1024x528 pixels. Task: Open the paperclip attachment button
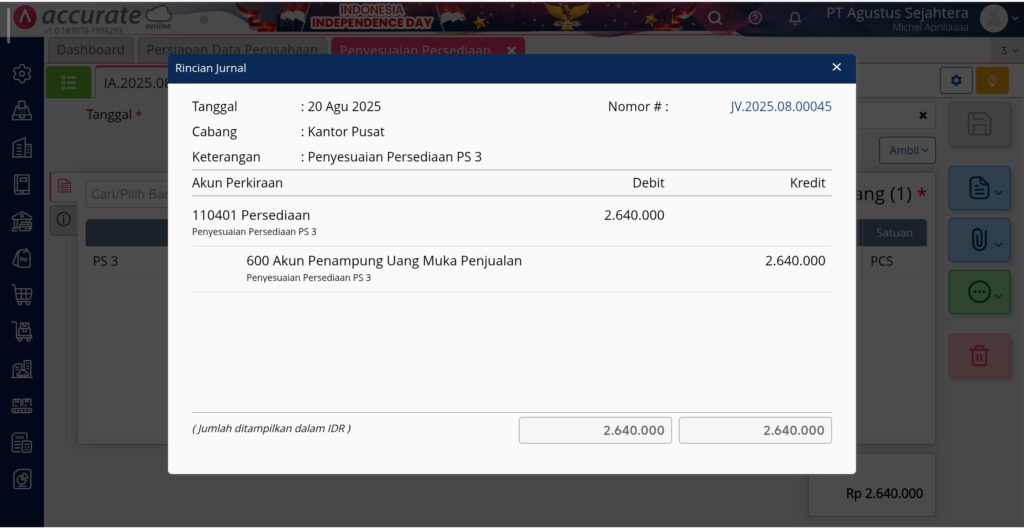(x=979, y=240)
